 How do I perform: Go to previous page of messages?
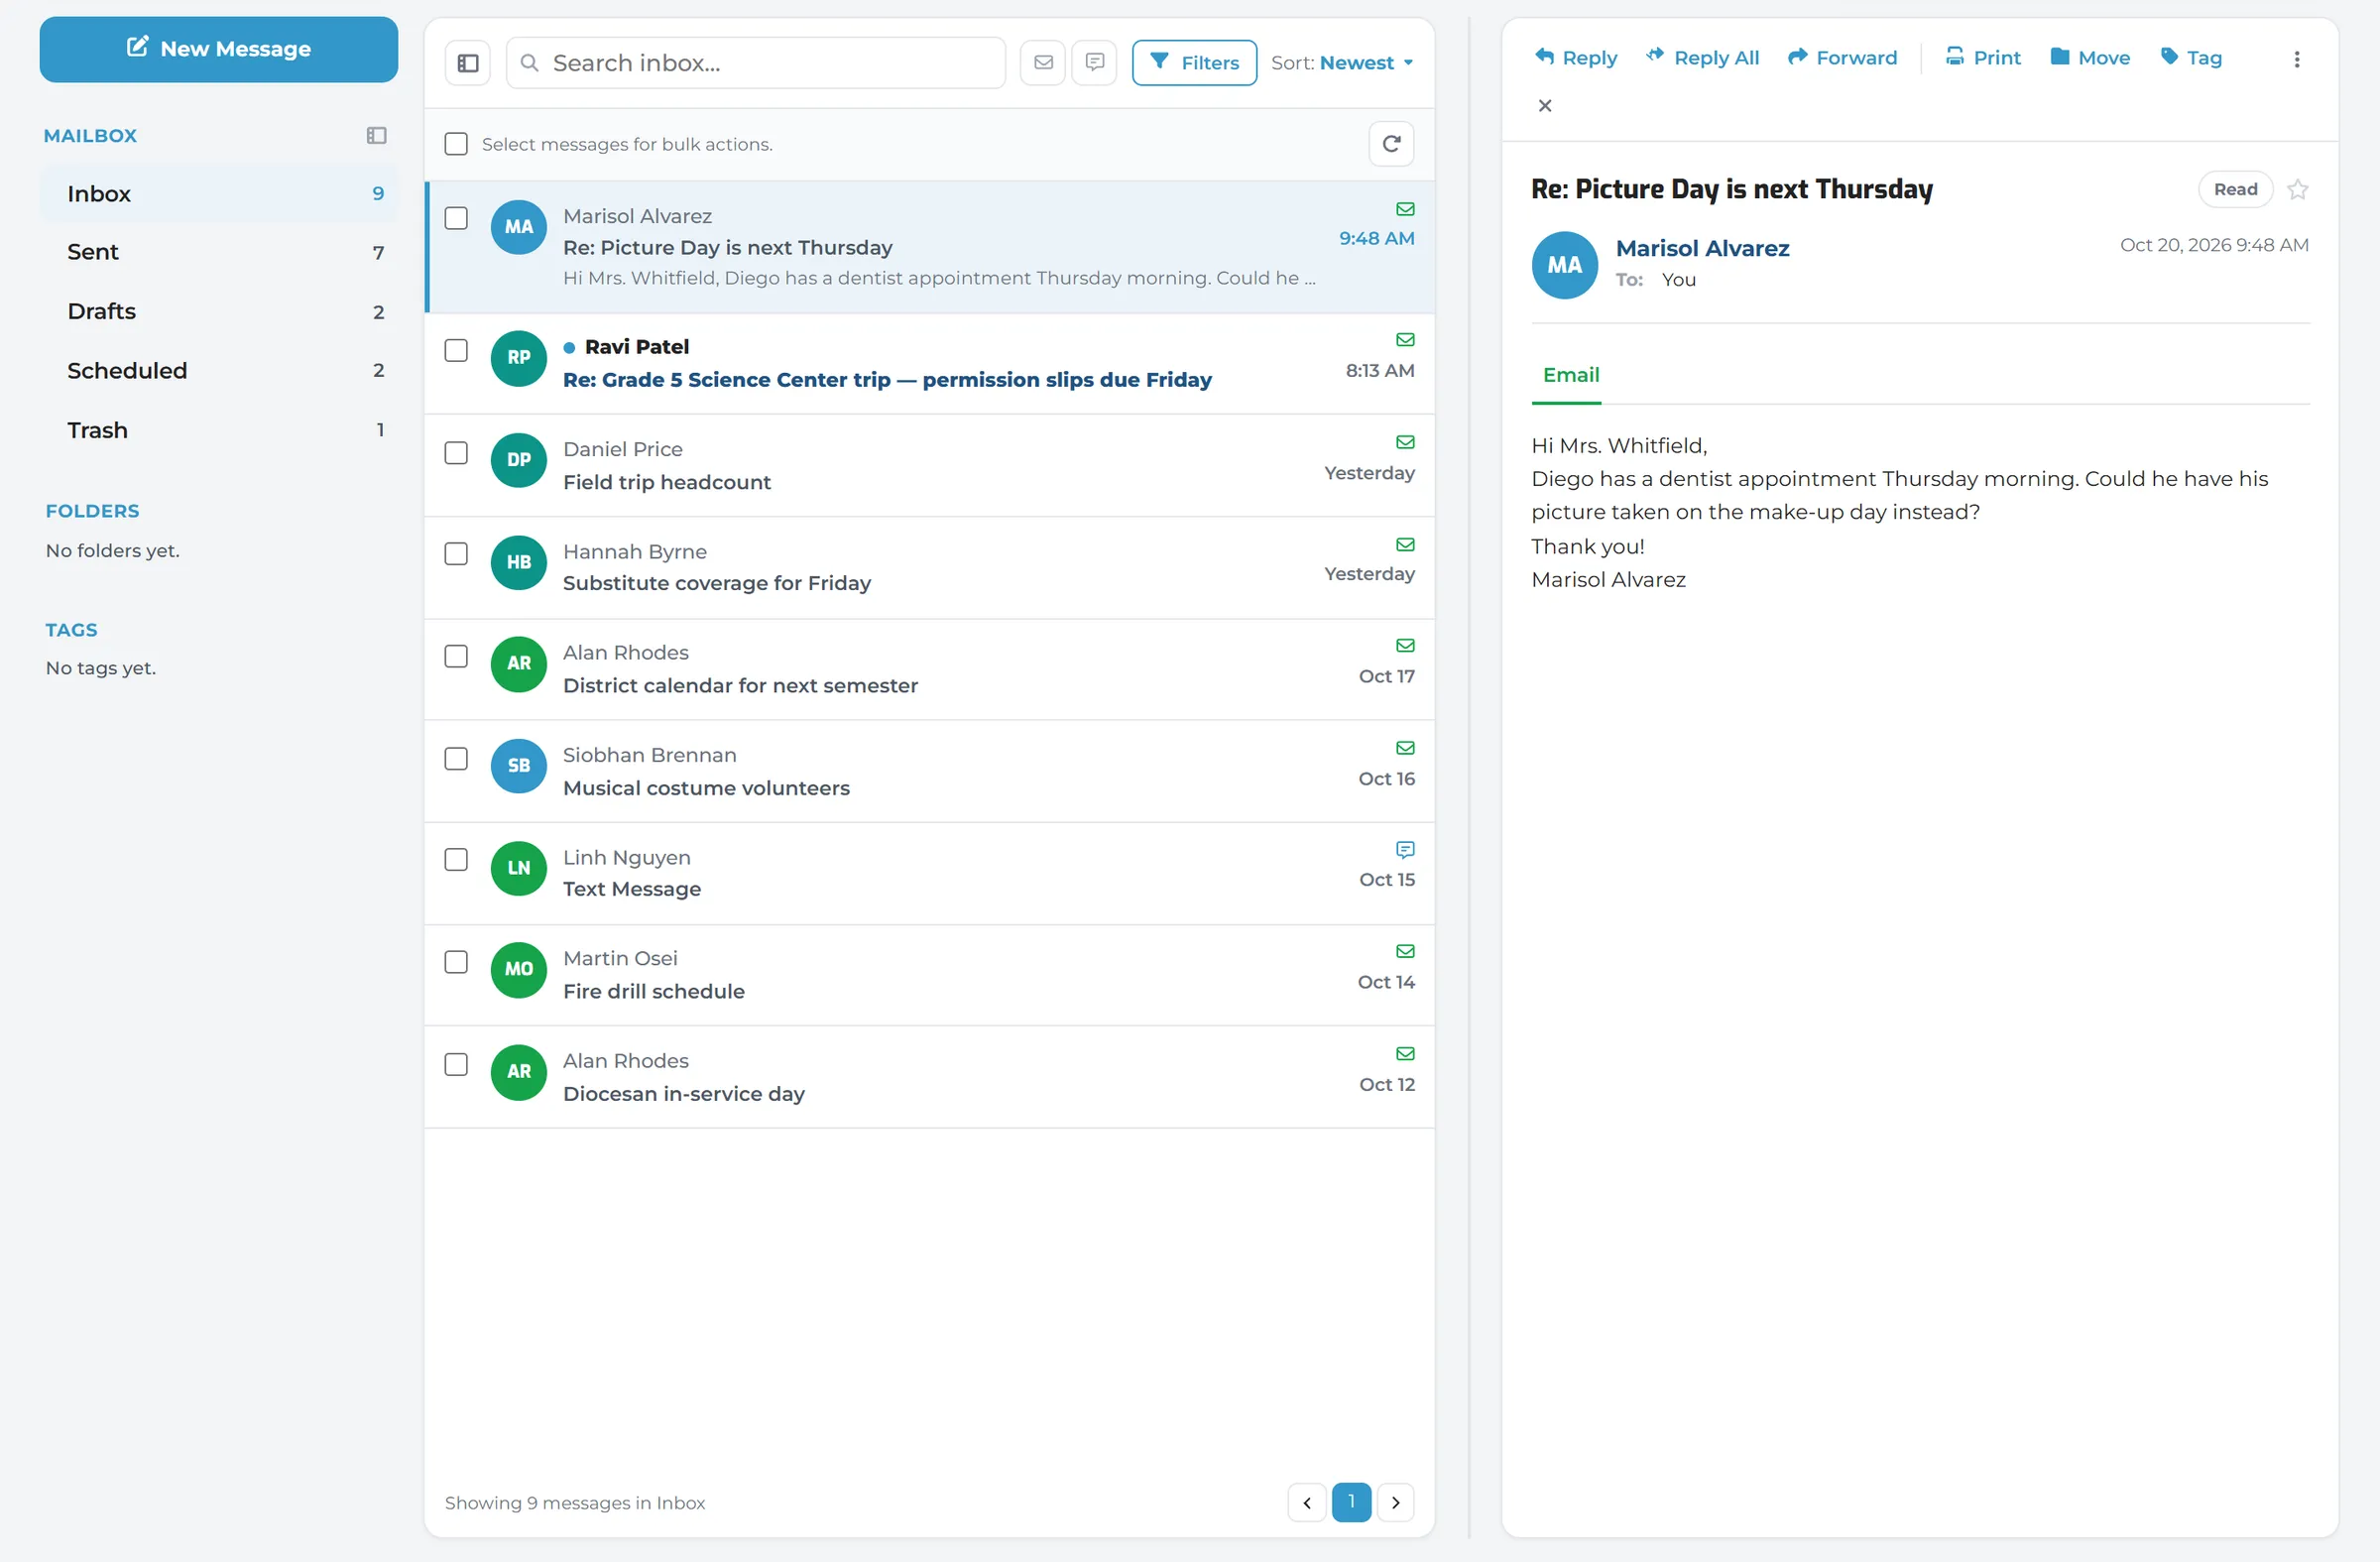coord(1307,1502)
